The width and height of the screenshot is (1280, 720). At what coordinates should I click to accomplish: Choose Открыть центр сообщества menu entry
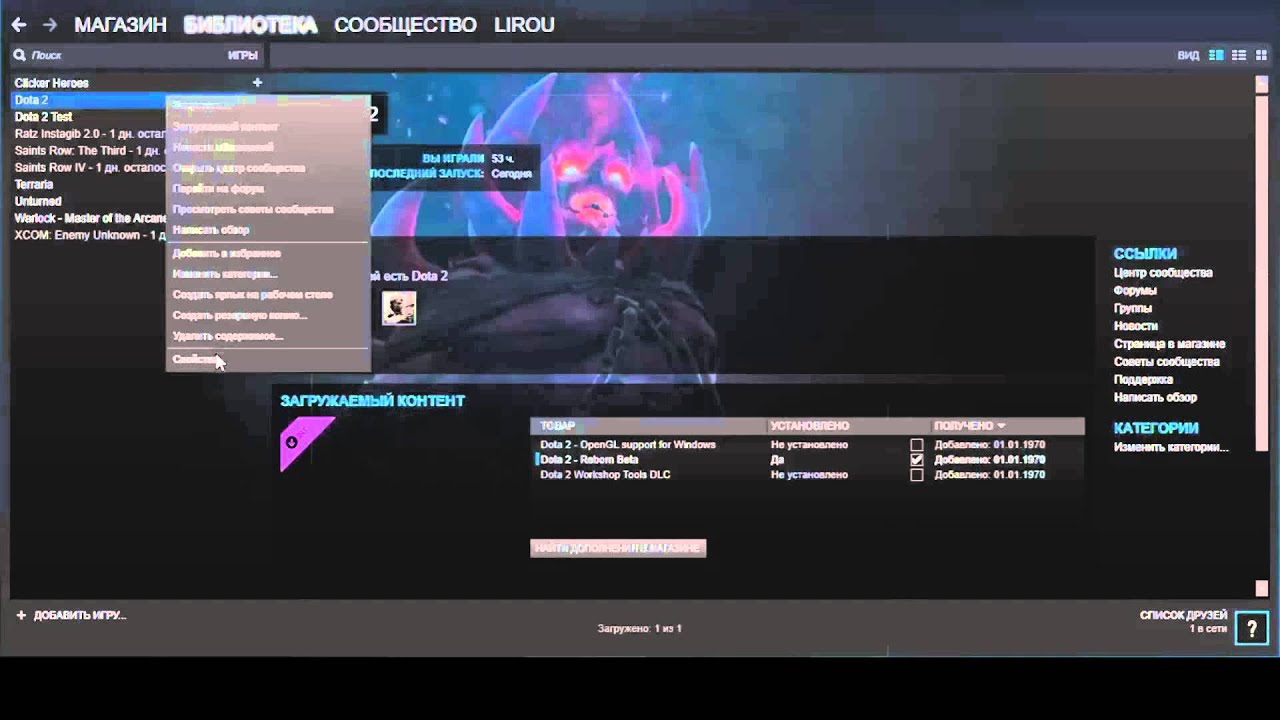pos(268,168)
